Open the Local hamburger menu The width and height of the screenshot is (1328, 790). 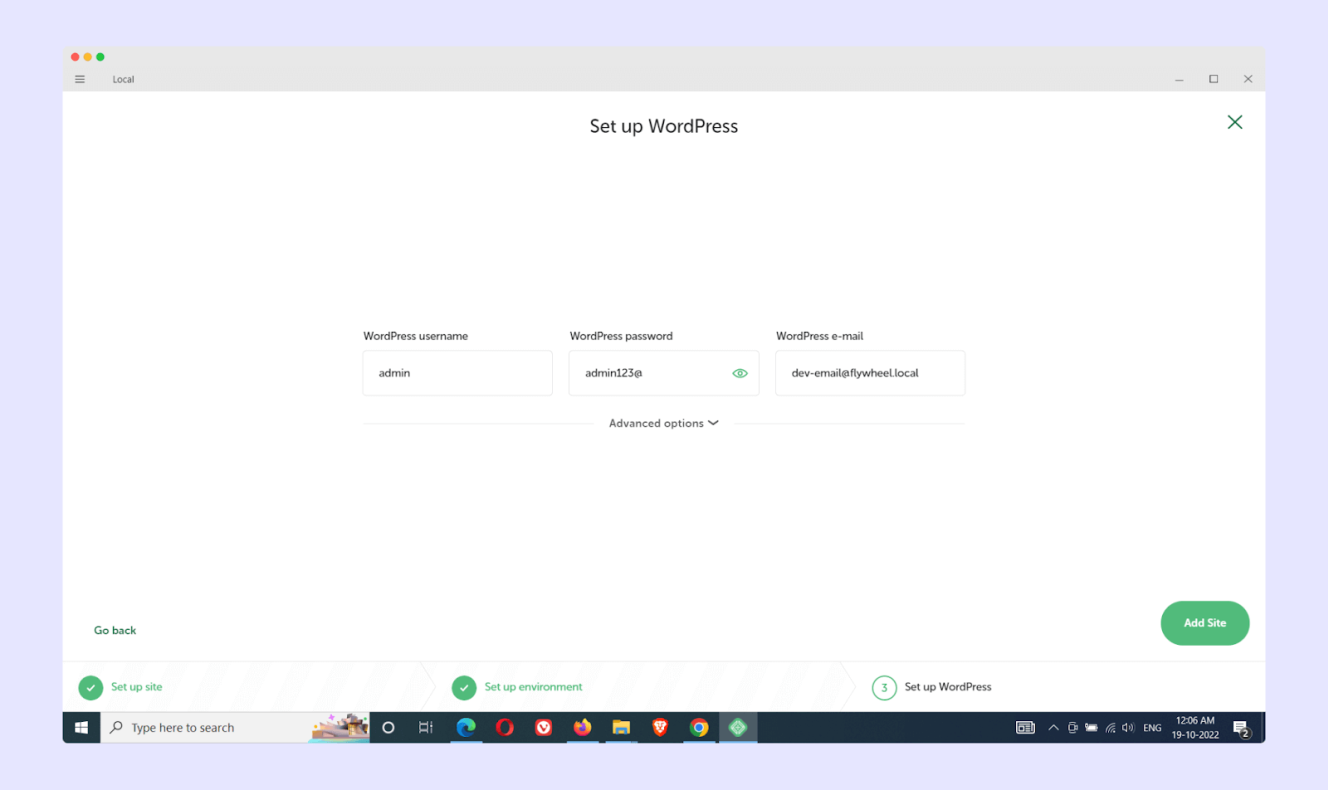click(x=80, y=79)
